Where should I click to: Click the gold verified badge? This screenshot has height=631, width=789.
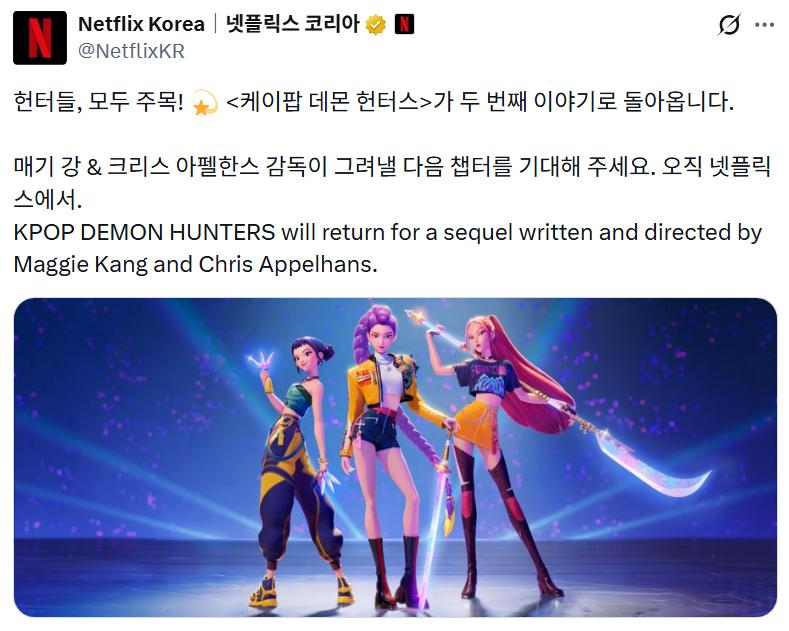pyautogui.click(x=375, y=24)
